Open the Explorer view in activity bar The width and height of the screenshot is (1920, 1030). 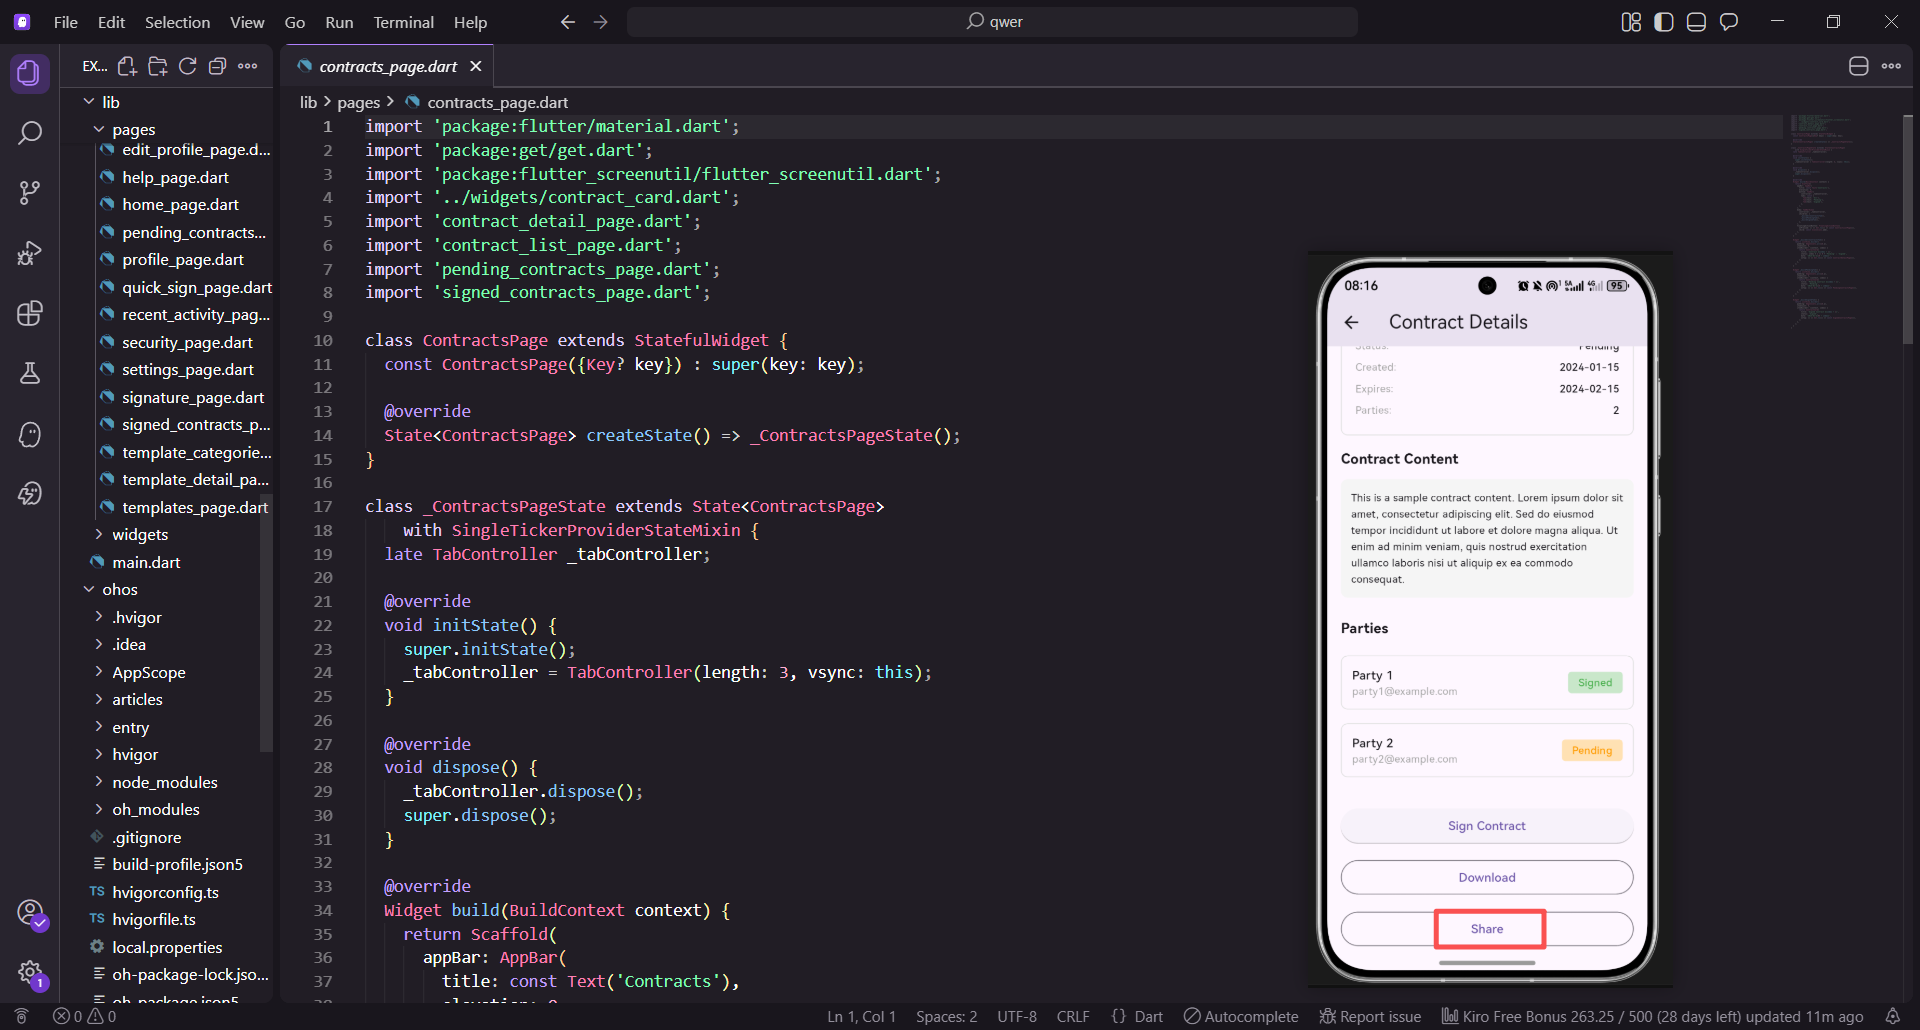tap(30, 73)
